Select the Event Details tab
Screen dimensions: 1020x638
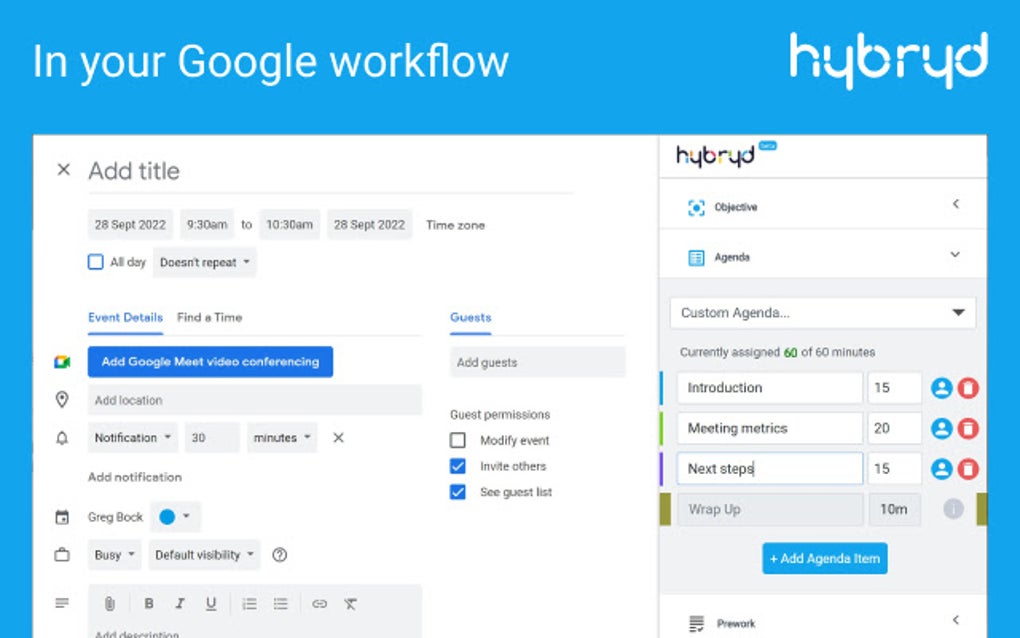coord(125,317)
